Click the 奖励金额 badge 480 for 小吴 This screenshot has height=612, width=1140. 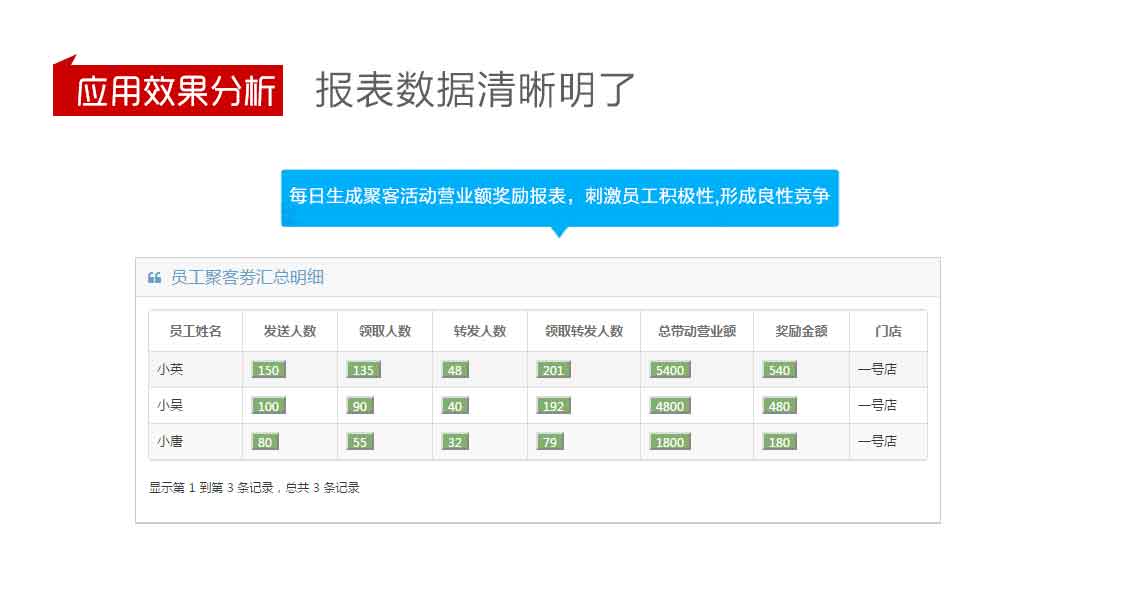(779, 405)
